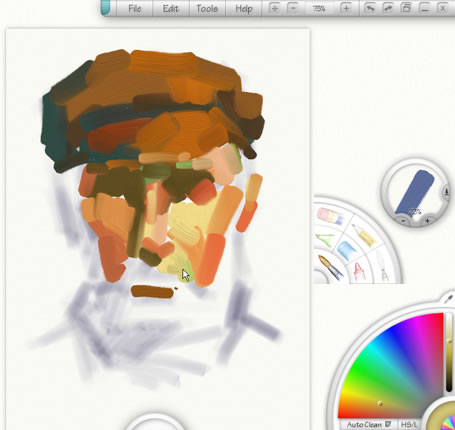The height and width of the screenshot is (430, 455).
Task: Select the Eraser tool in the tool wheel
Action: tap(330, 215)
